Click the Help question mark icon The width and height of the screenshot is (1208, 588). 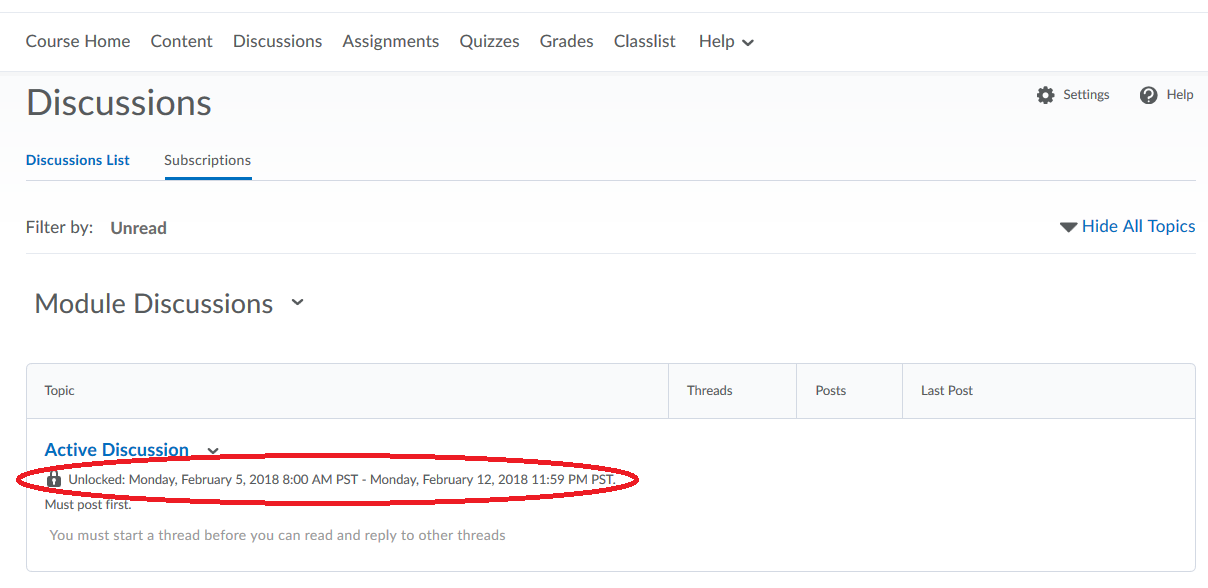coord(1148,94)
